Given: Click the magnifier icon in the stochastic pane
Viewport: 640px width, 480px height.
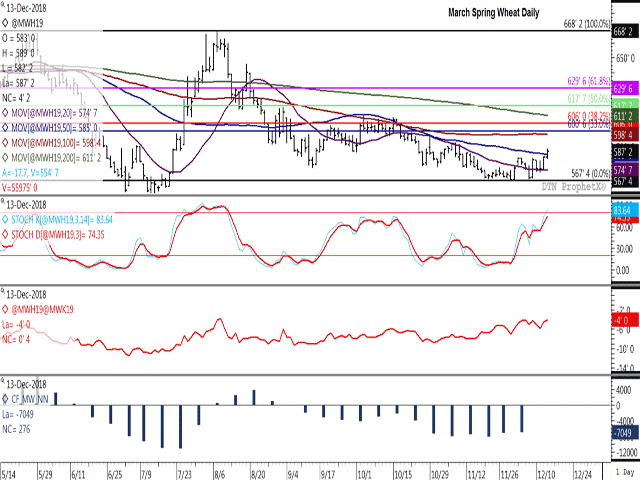Looking at the screenshot, I should click(x=3, y=202).
